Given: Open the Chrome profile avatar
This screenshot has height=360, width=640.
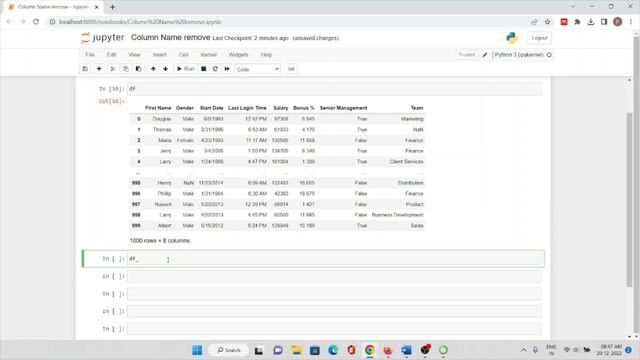Looking at the screenshot, I should point(618,22).
